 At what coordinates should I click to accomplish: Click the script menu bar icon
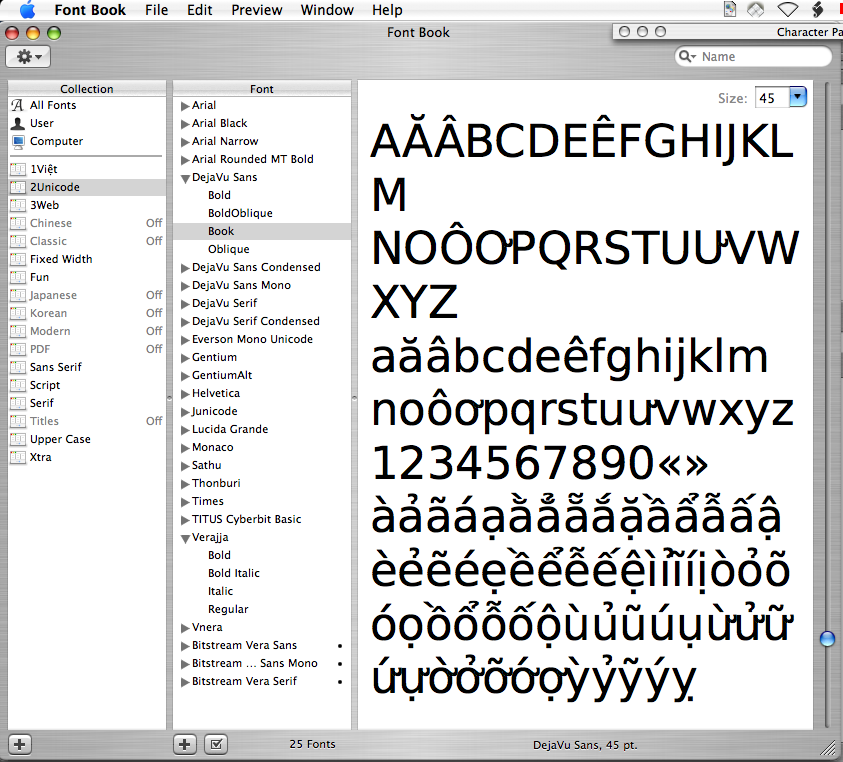click(818, 10)
